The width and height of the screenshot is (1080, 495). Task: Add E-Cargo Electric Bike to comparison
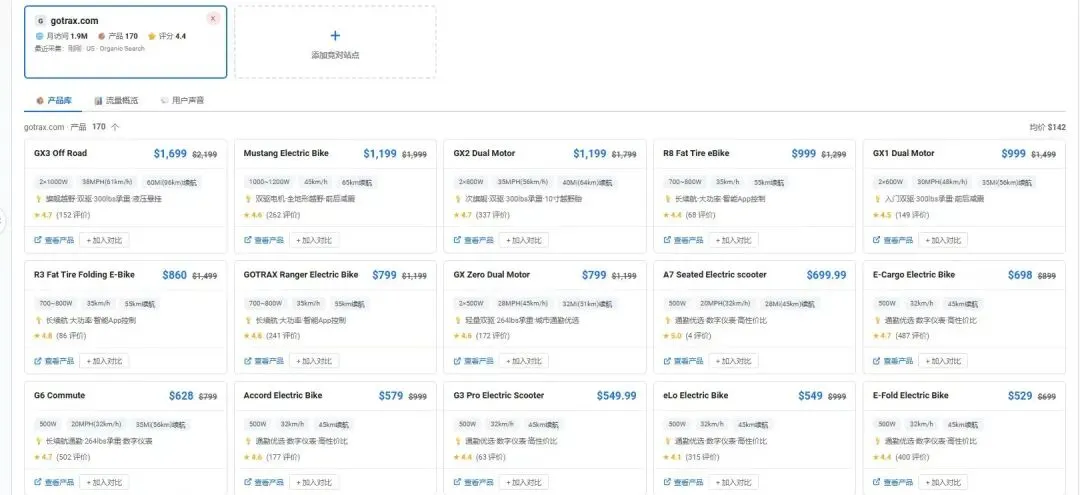pos(943,361)
